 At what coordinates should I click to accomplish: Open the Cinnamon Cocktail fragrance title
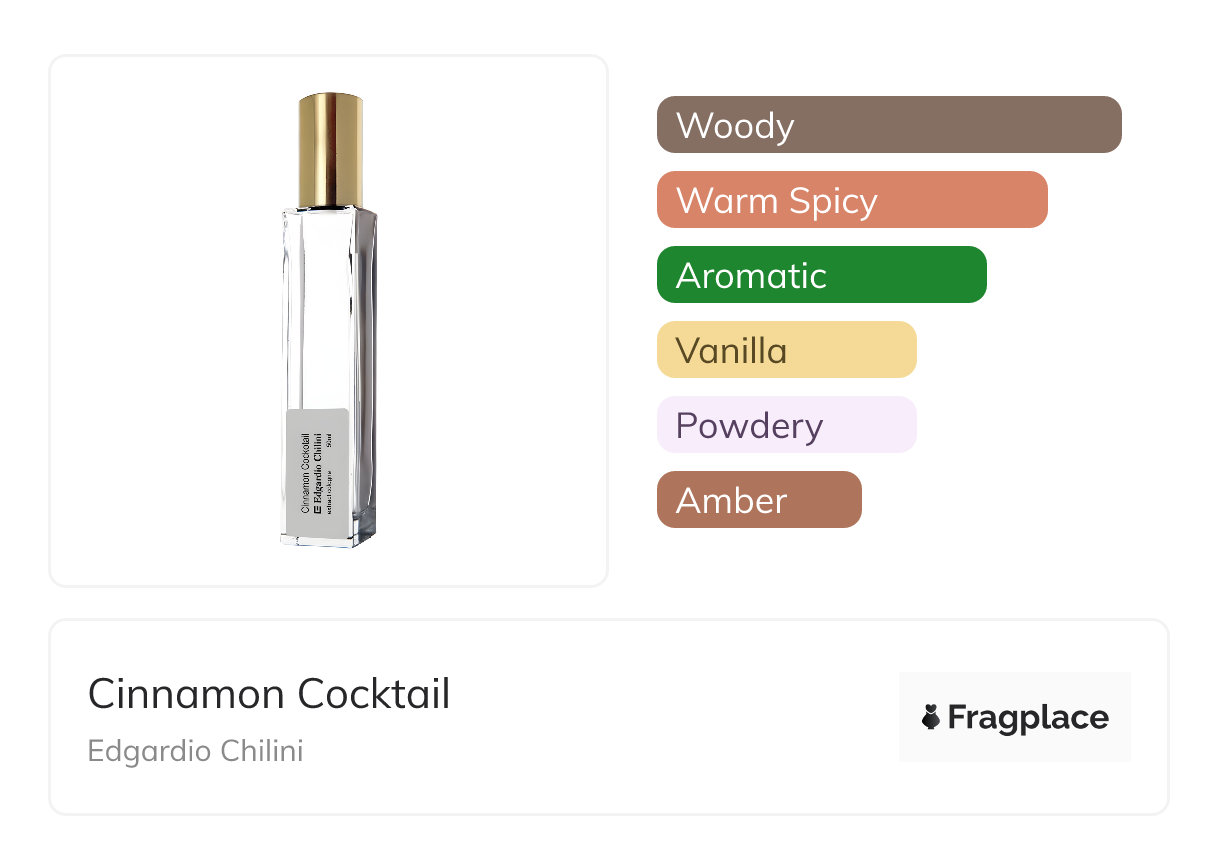click(269, 694)
